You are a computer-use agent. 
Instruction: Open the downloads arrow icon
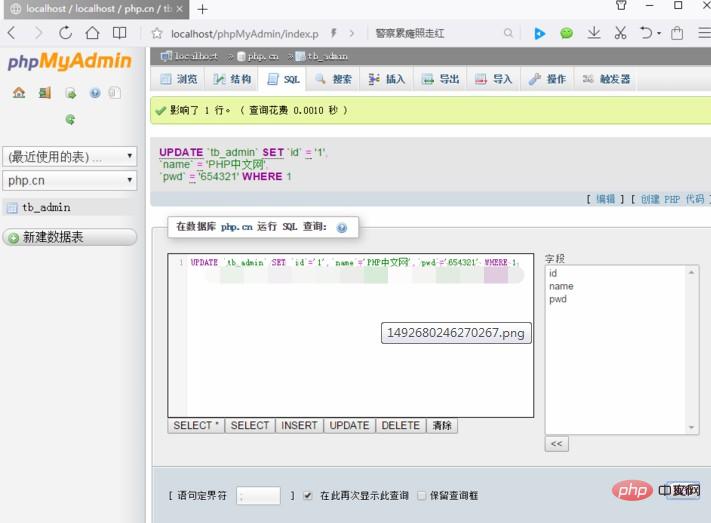click(594, 33)
